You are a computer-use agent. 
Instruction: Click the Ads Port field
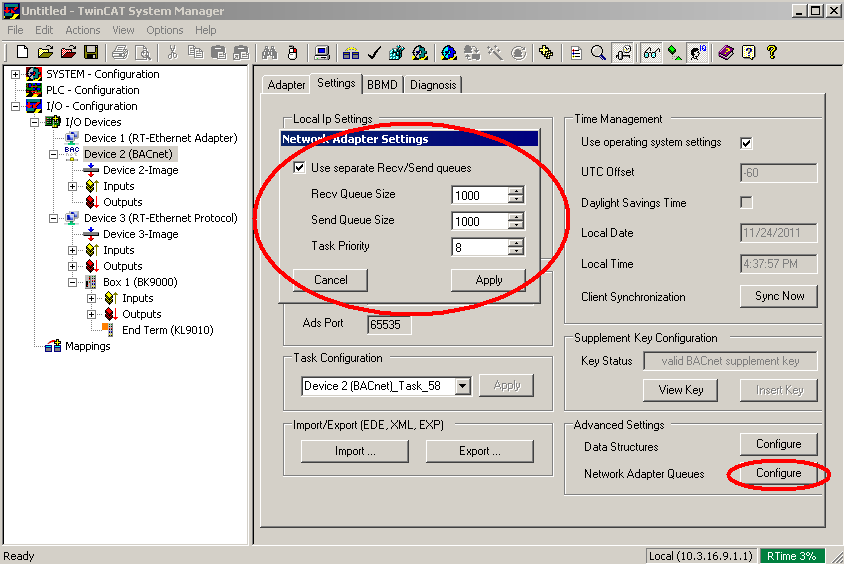(389, 325)
